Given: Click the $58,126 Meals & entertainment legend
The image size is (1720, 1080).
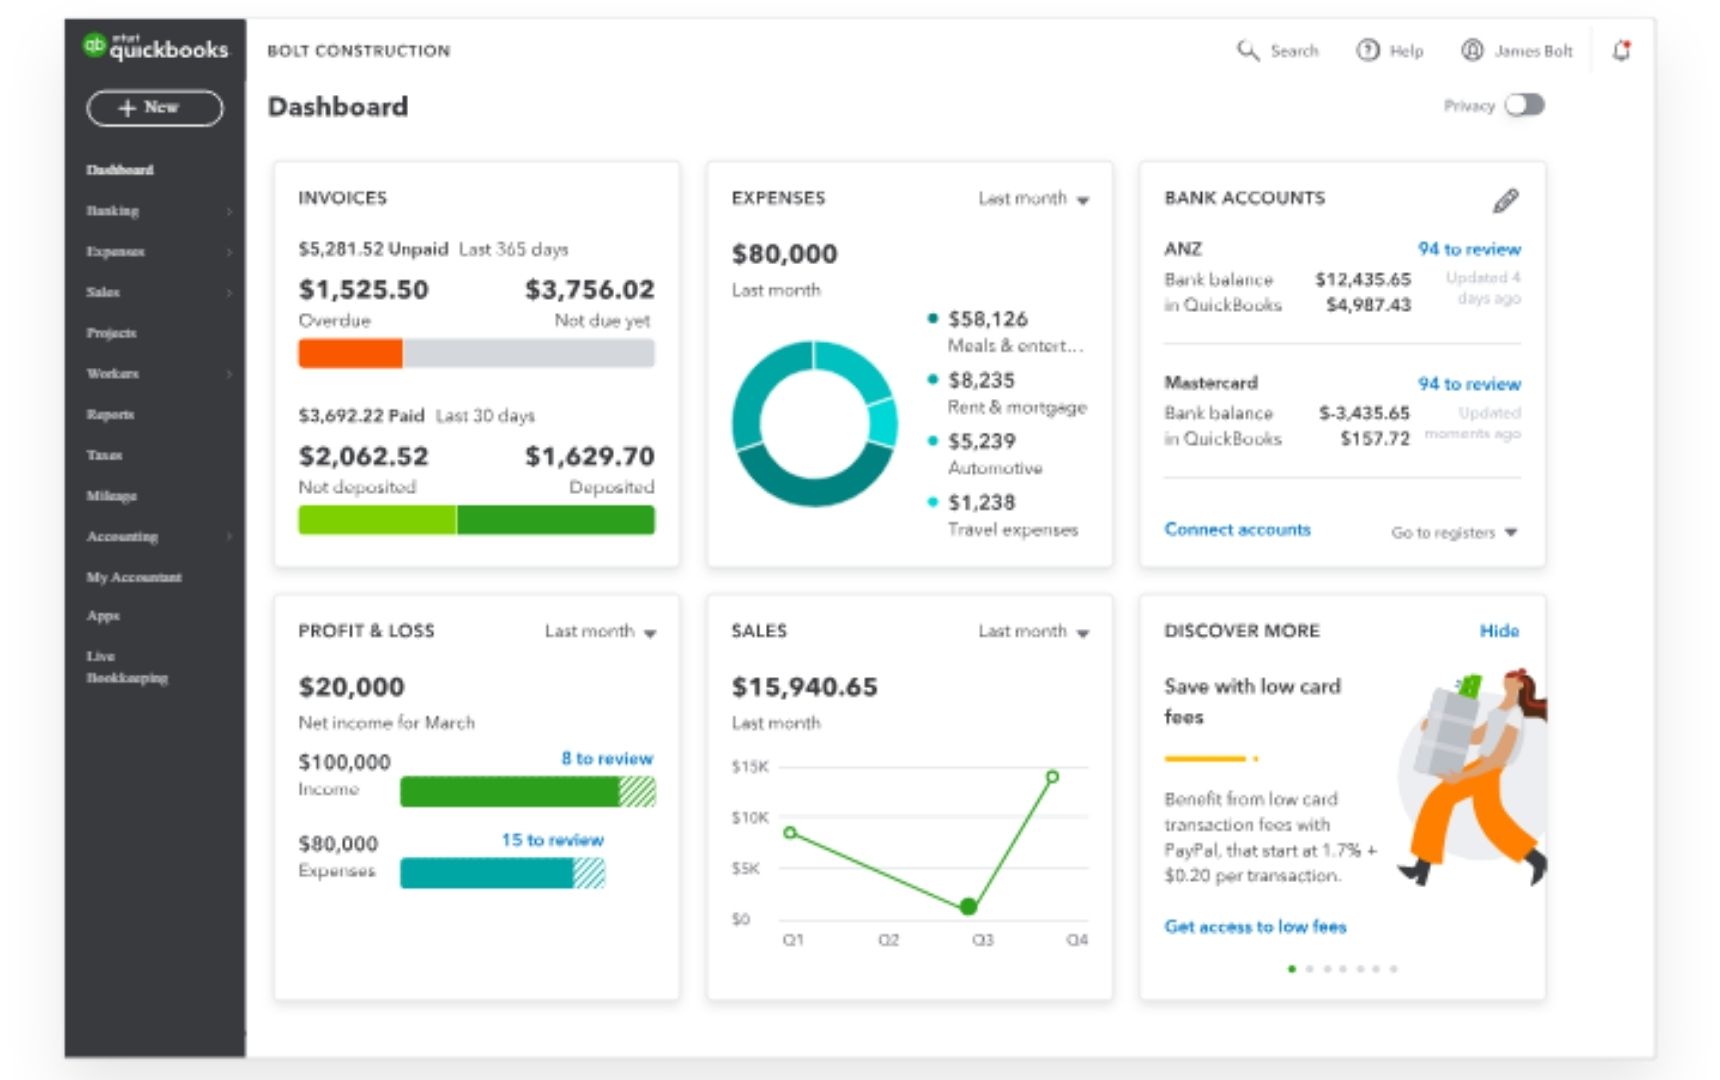Looking at the screenshot, I should pos(1006,332).
